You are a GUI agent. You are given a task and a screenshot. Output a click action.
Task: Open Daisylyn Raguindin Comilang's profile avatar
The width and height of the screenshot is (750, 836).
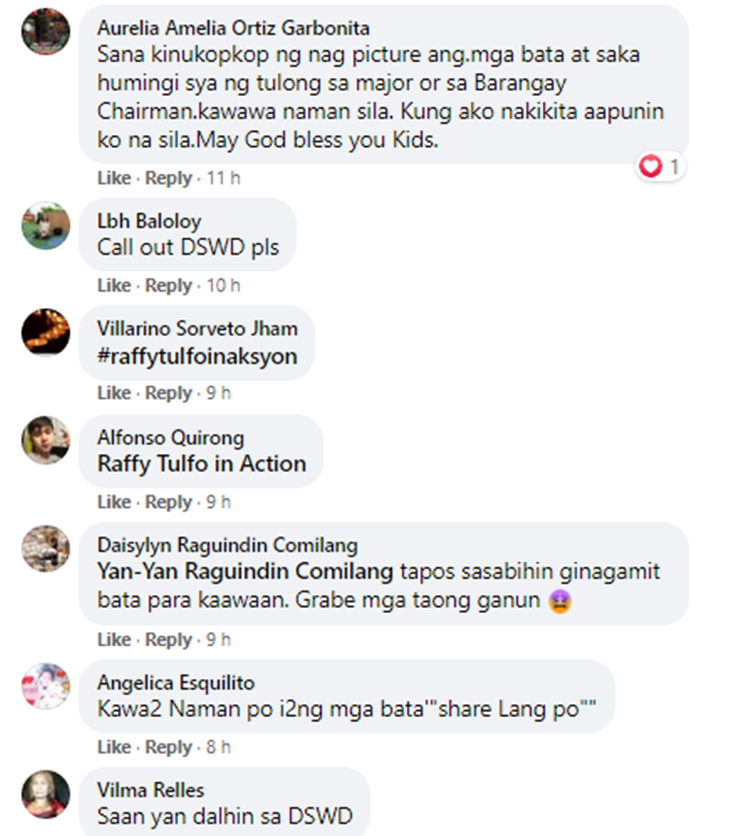point(46,549)
